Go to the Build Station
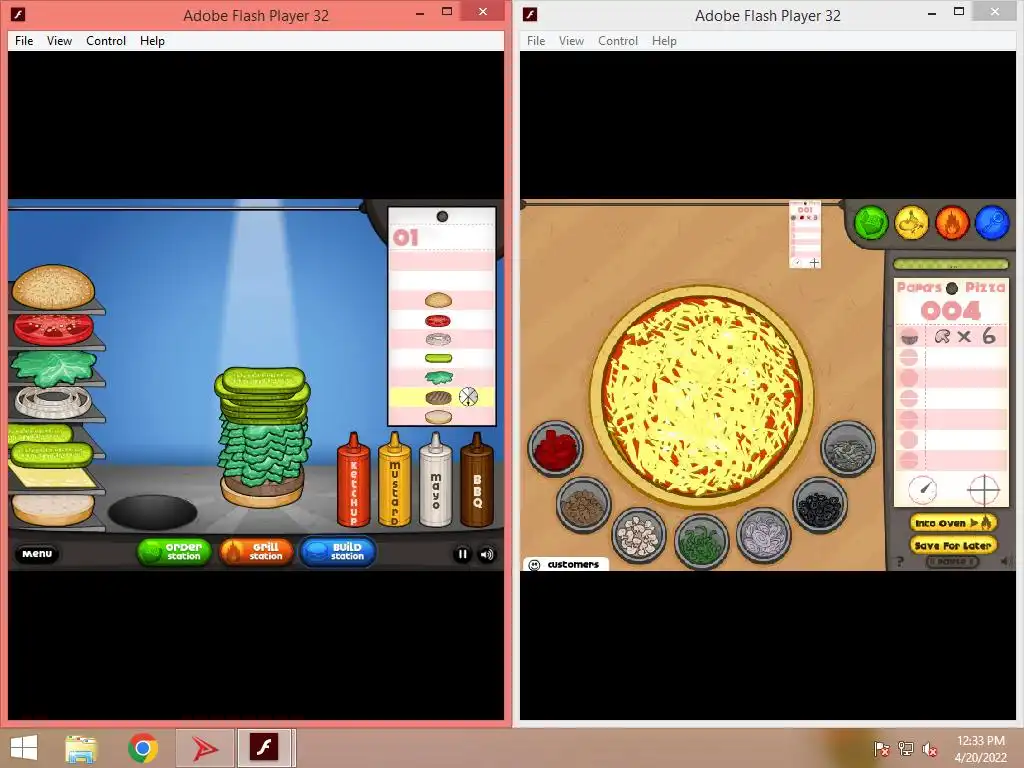1024x768 pixels. pyautogui.click(x=338, y=552)
